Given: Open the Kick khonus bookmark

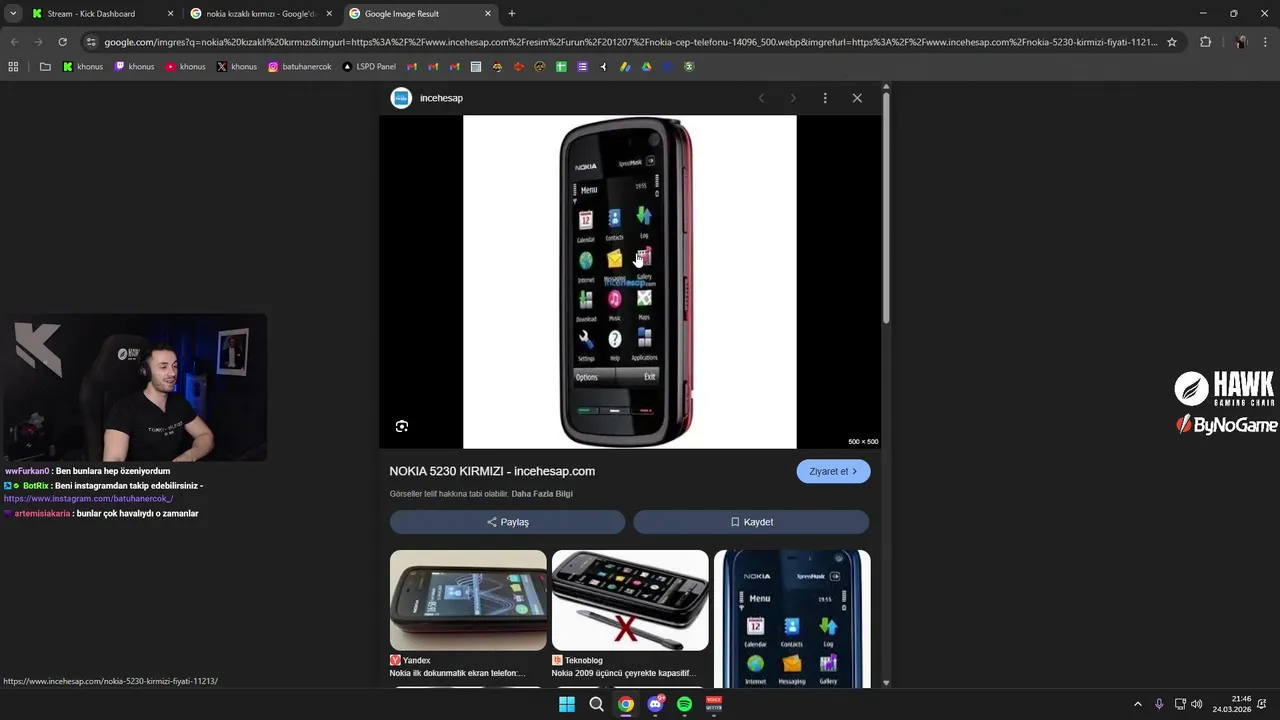Looking at the screenshot, I should (x=83, y=67).
